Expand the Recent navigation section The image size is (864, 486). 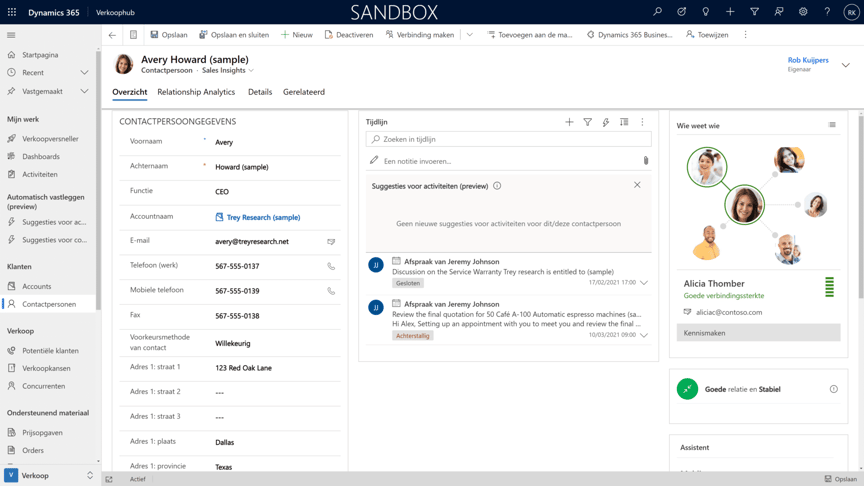[84, 72]
